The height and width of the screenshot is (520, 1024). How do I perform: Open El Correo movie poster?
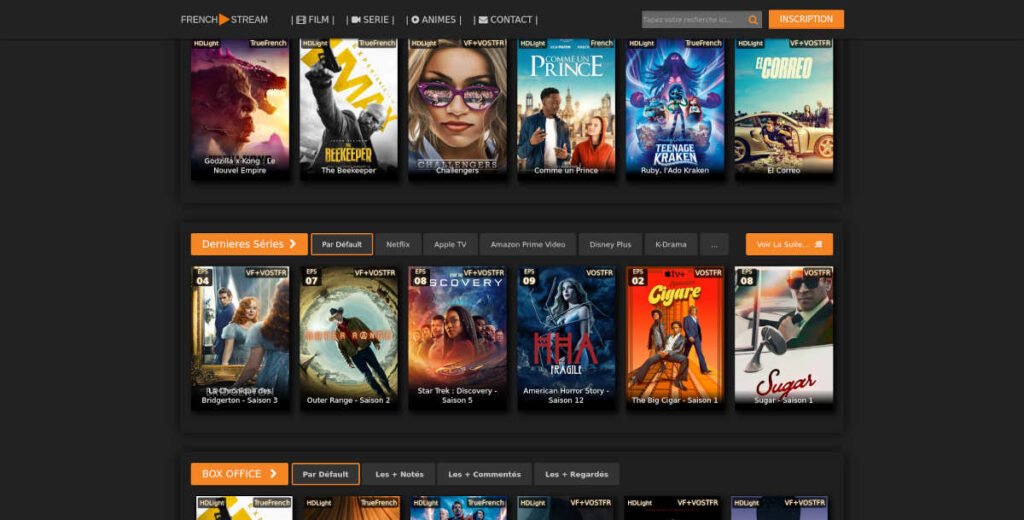[784, 110]
